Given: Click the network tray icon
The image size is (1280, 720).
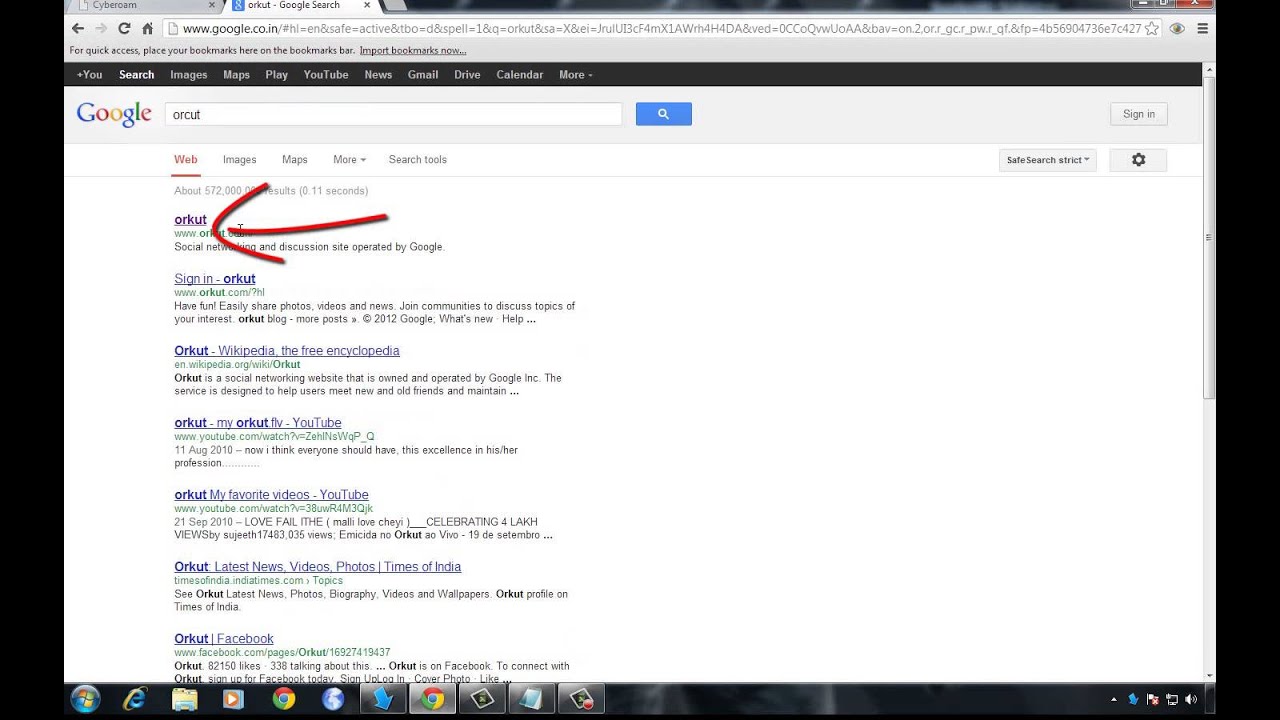Looking at the screenshot, I should (x=1171, y=699).
